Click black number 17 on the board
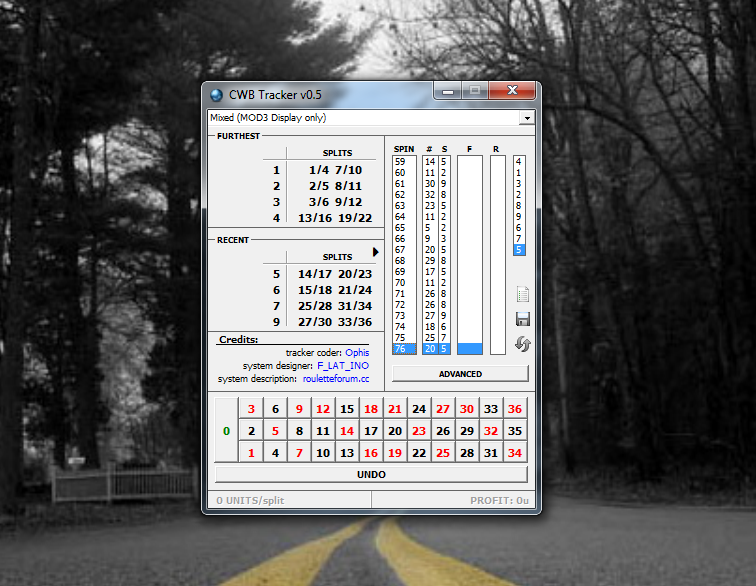Viewport: 756px width, 586px height. [371, 431]
